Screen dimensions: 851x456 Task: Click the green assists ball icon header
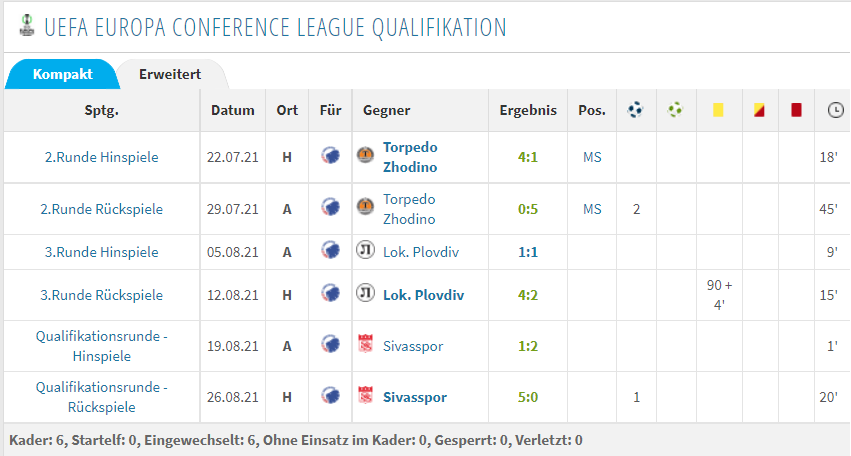point(675,110)
